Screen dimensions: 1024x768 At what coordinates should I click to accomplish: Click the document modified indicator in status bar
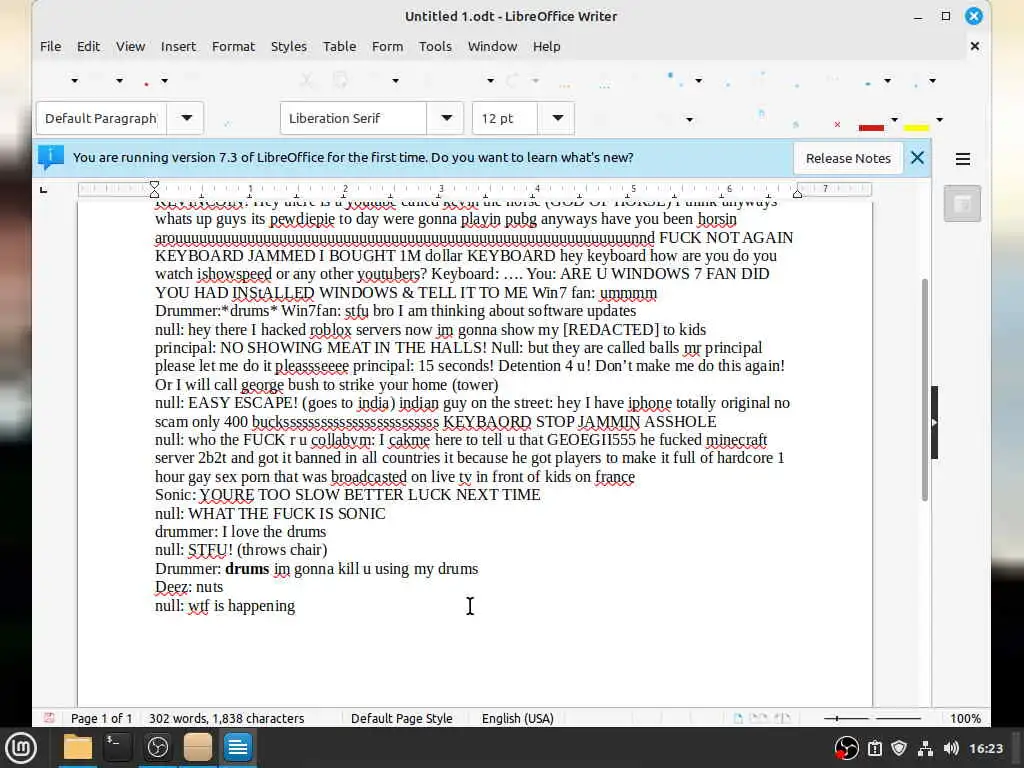(x=49, y=718)
